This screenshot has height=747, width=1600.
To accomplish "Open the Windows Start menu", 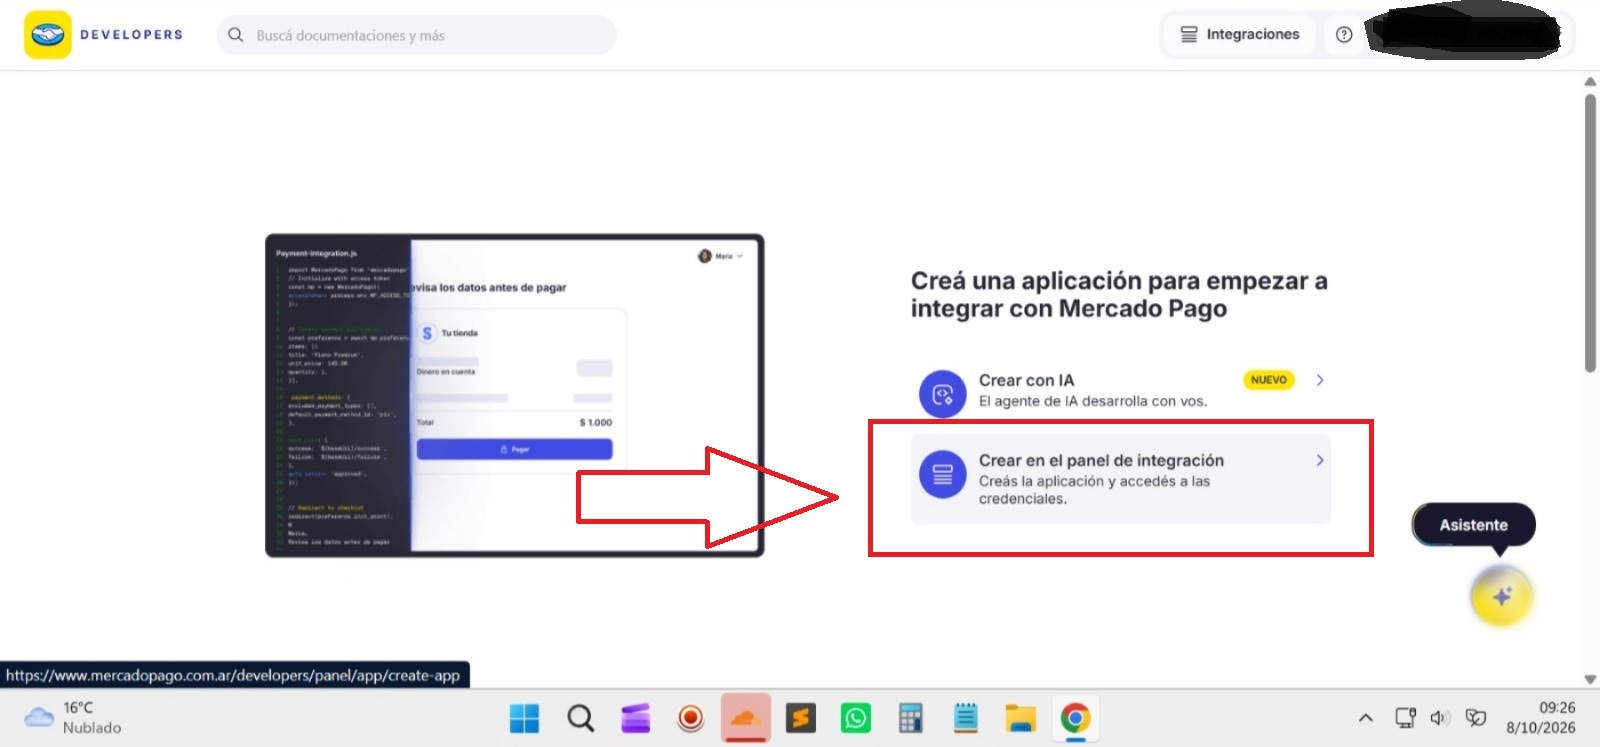I will 524,718.
